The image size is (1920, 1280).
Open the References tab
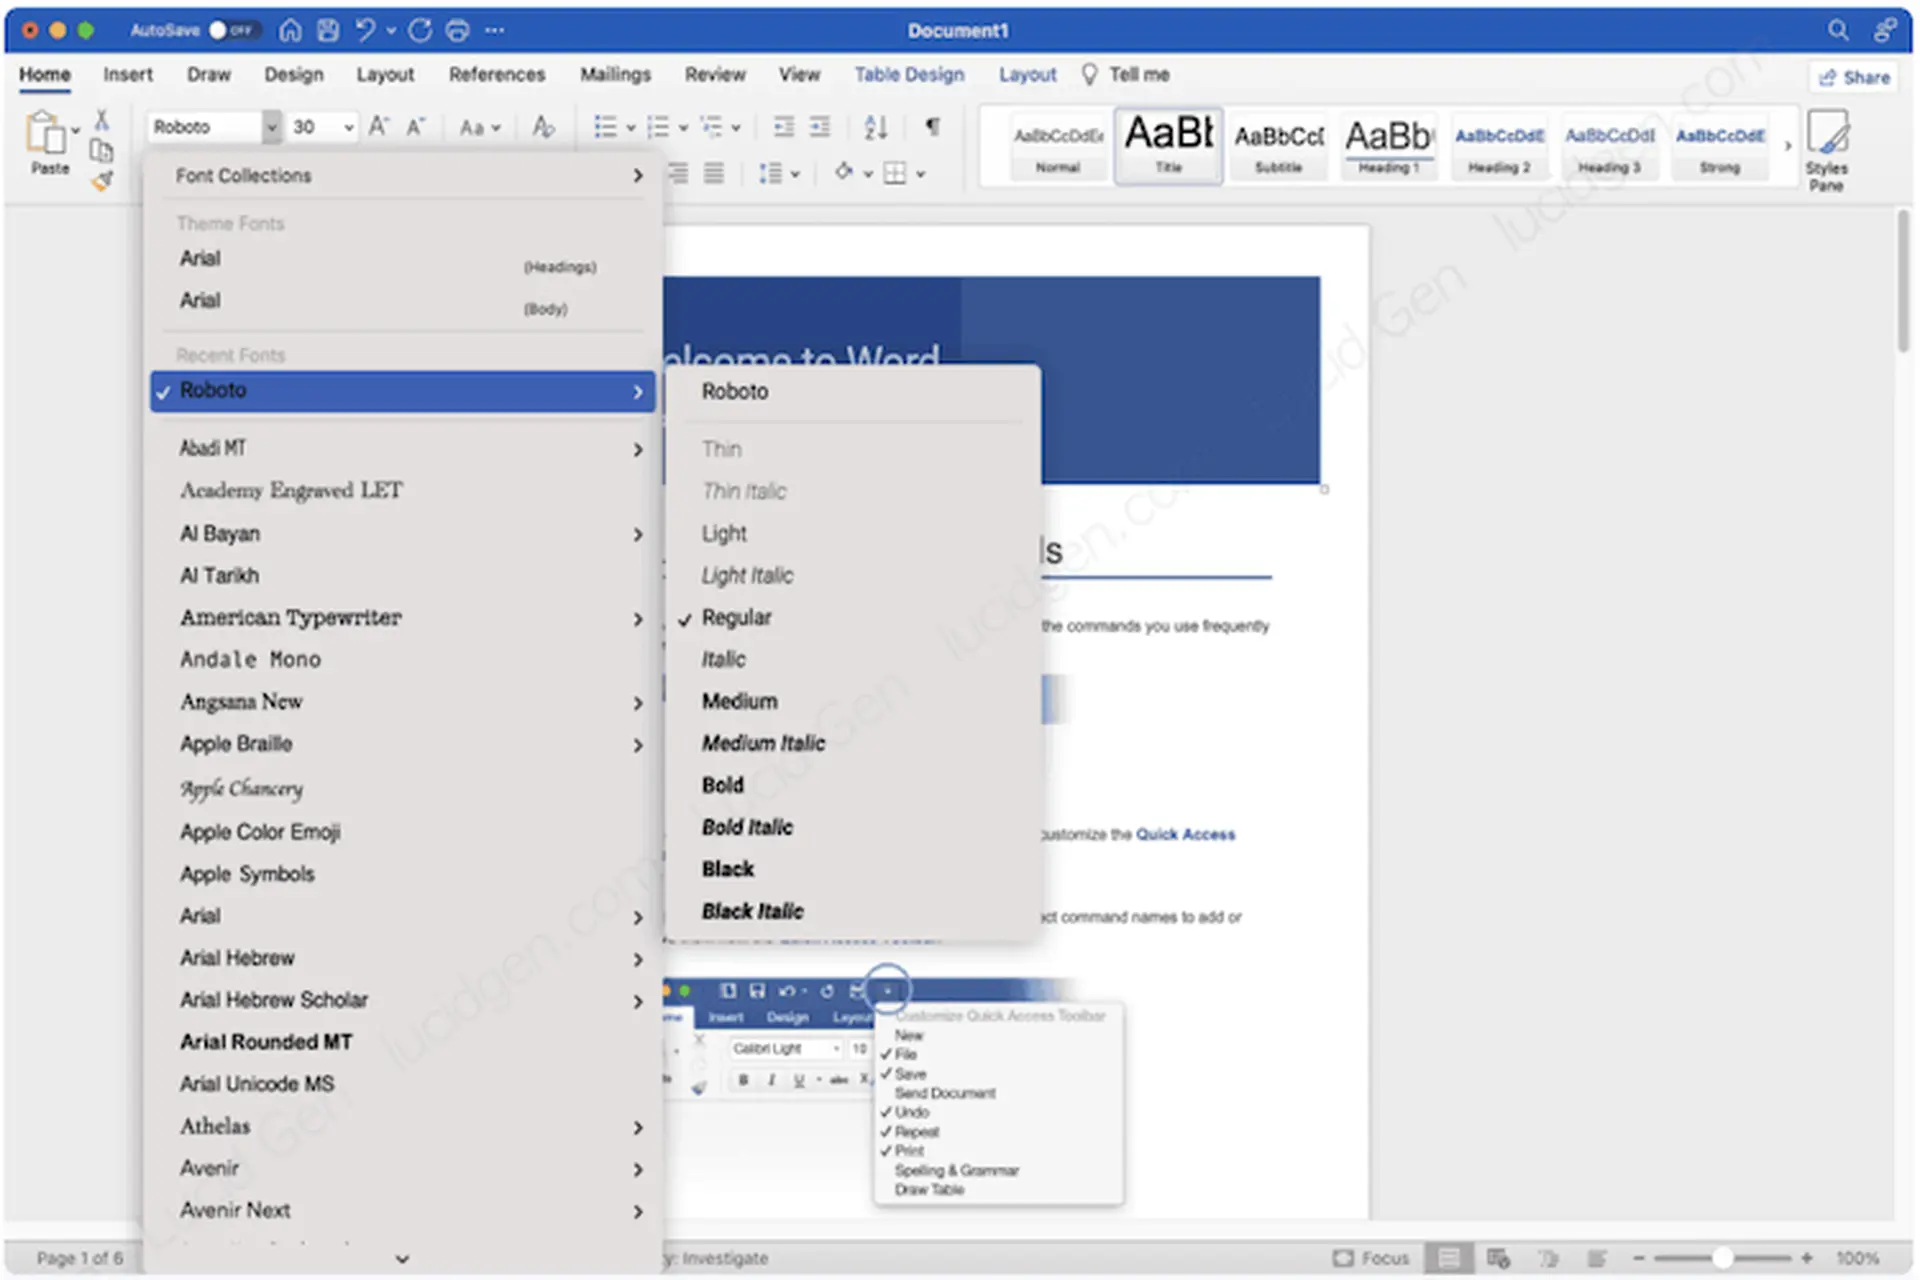pos(497,75)
